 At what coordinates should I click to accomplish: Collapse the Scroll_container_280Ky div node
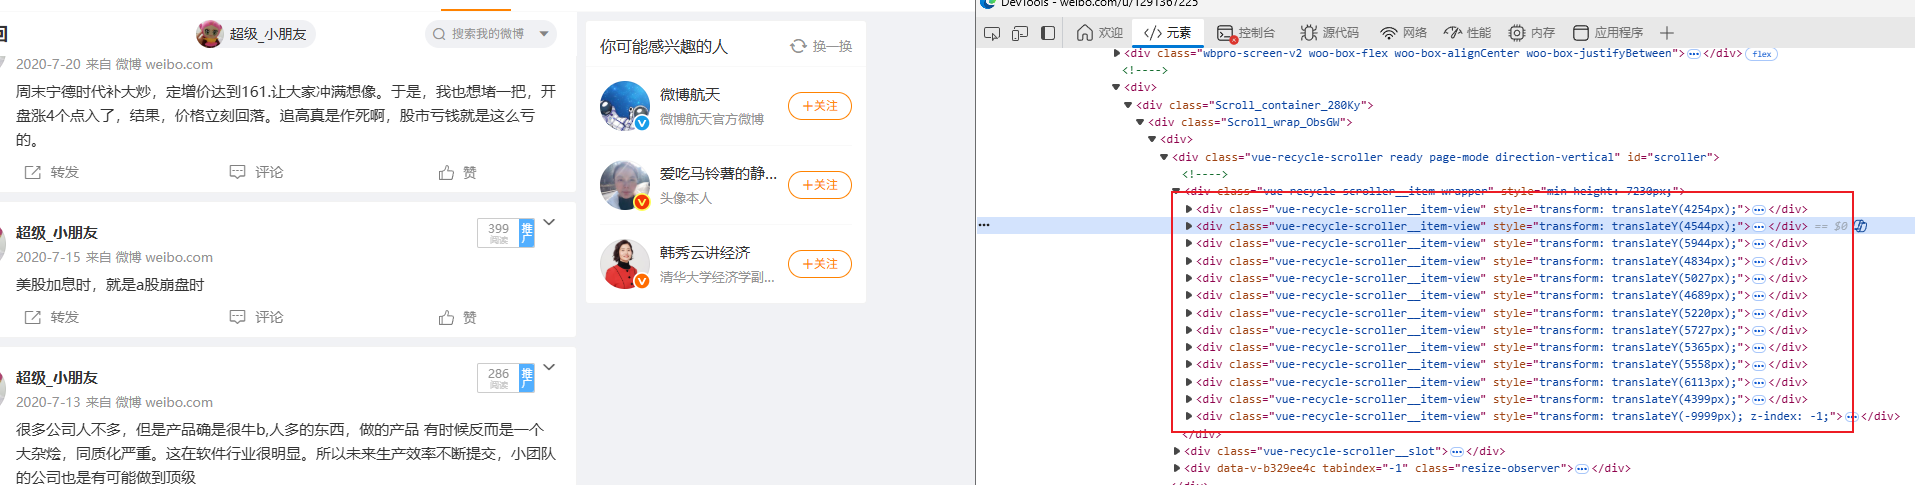pos(1129,105)
